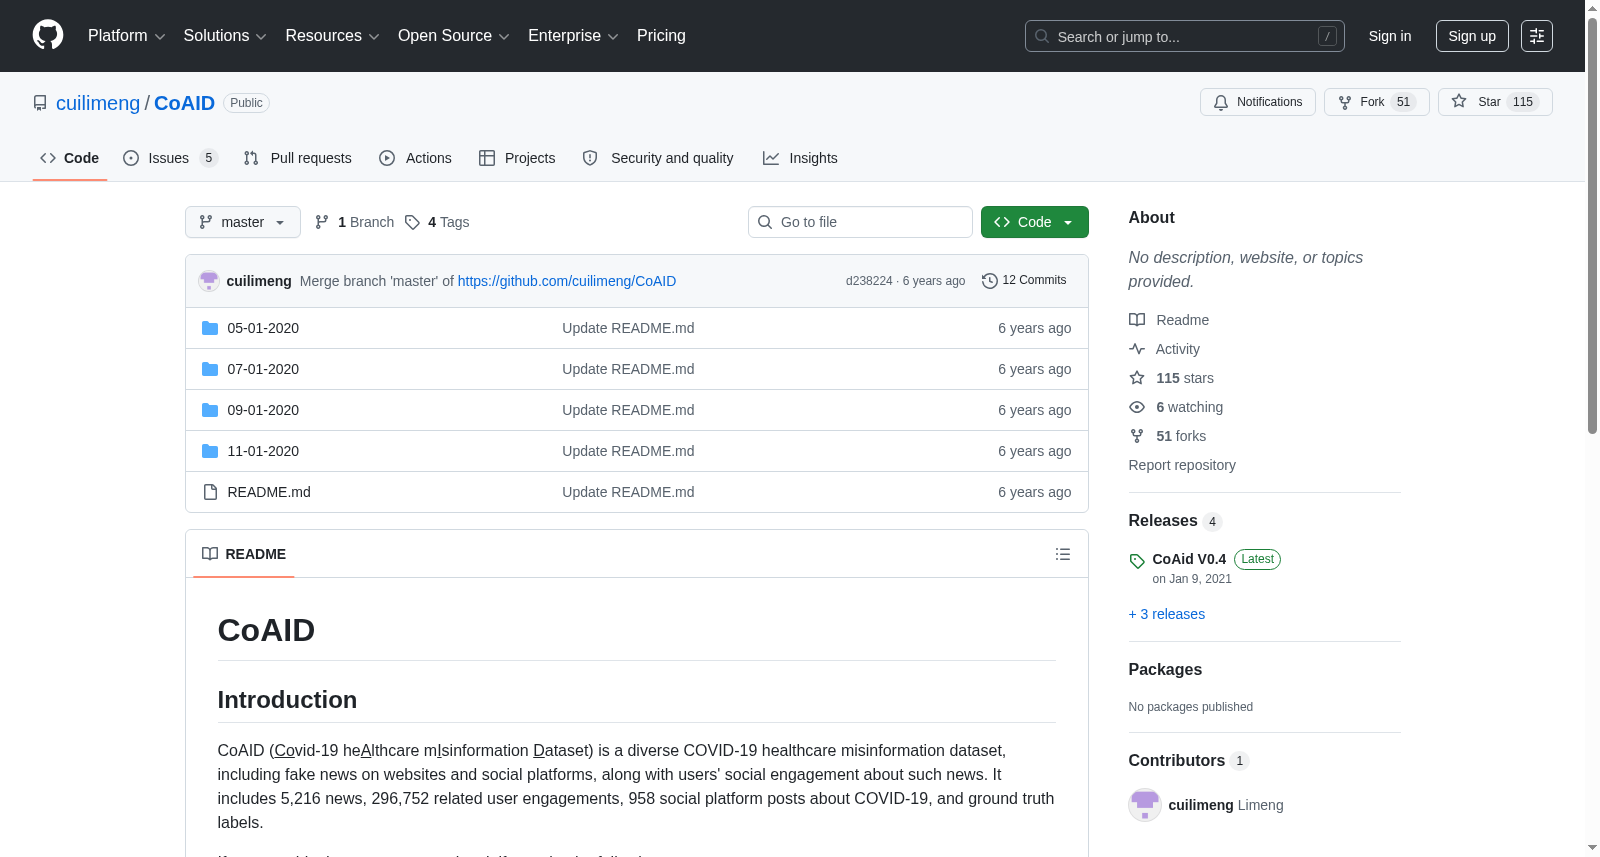Open the GitHub homepage logo
The height and width of the screenshot is (857, 1600).
(48, 36)
